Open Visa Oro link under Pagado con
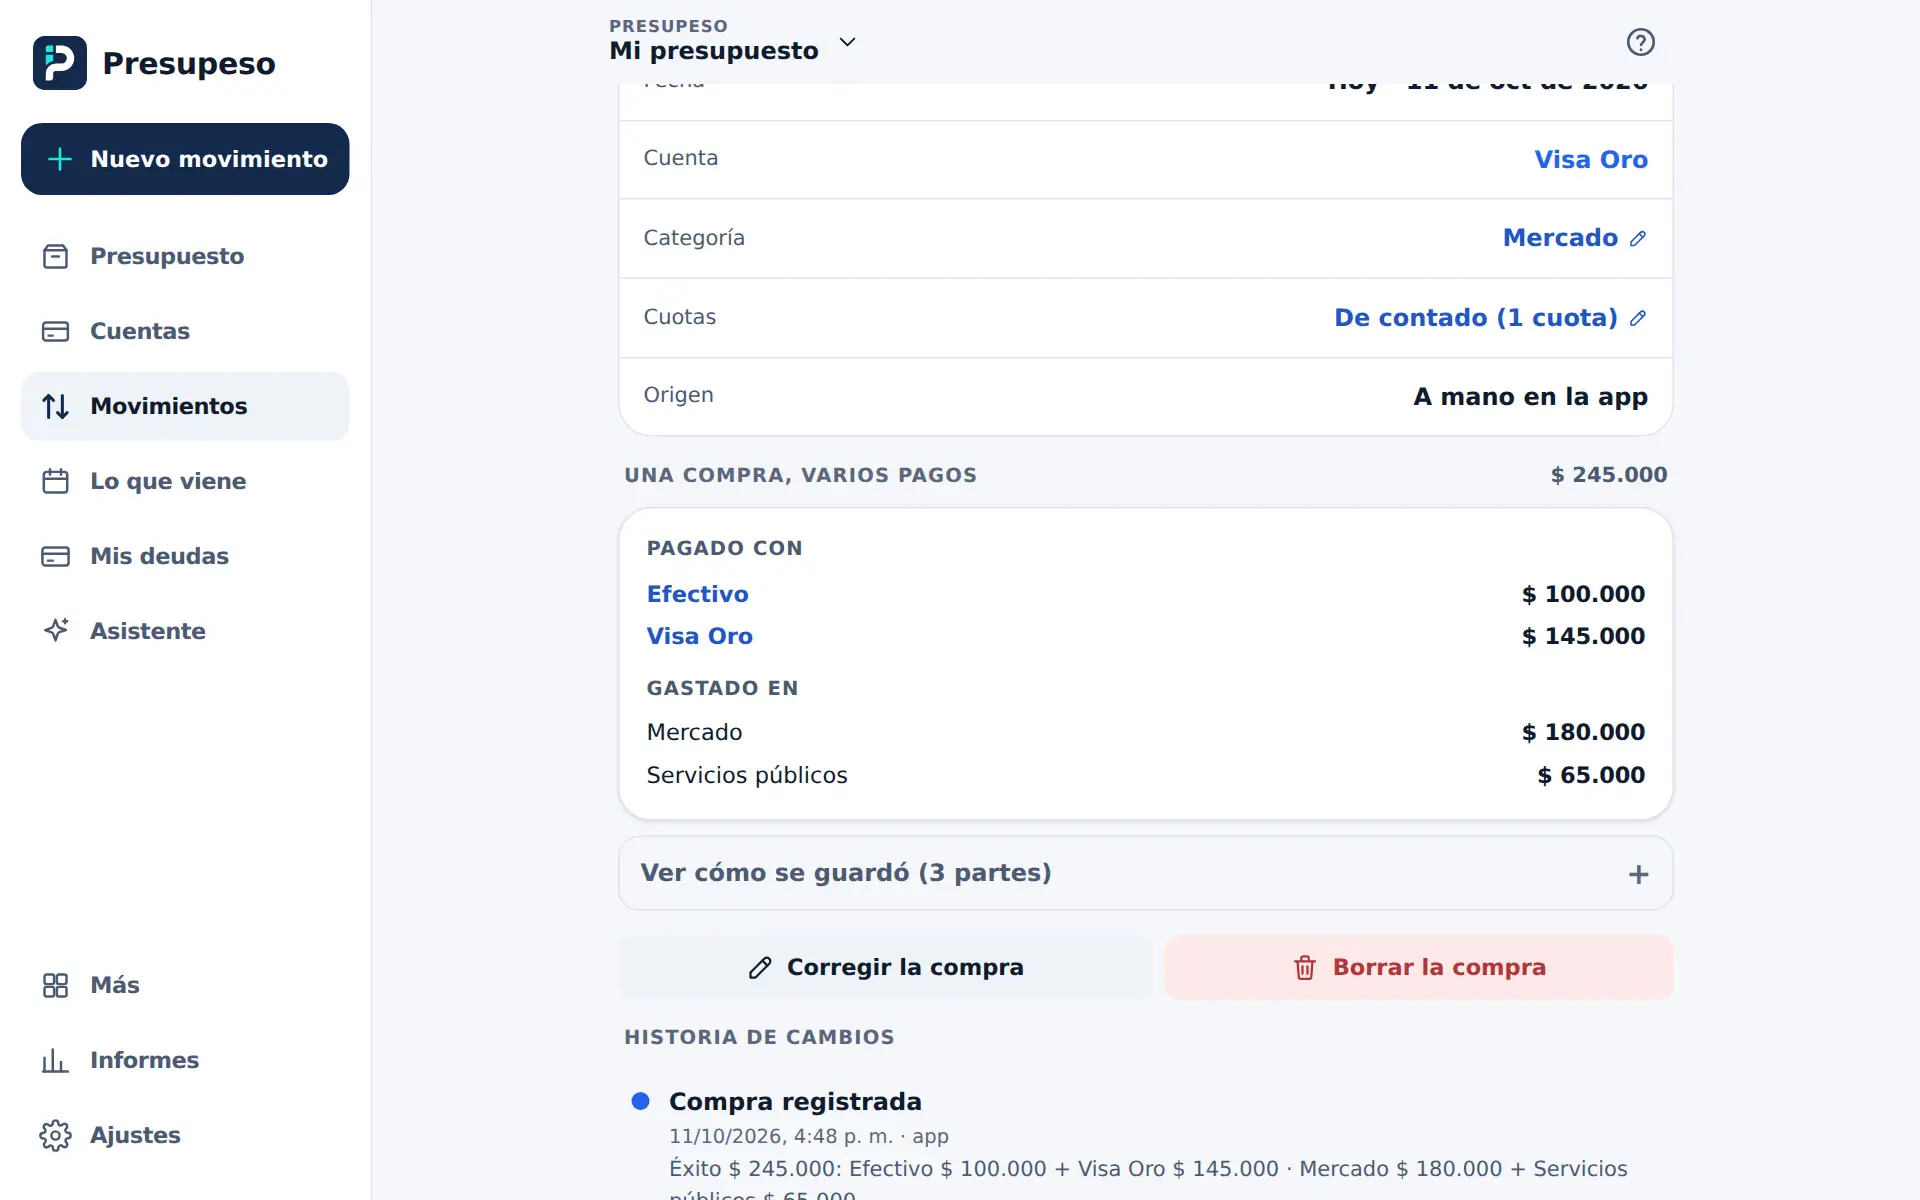This screenshot has width=1920, height=1200. [699, 636]
